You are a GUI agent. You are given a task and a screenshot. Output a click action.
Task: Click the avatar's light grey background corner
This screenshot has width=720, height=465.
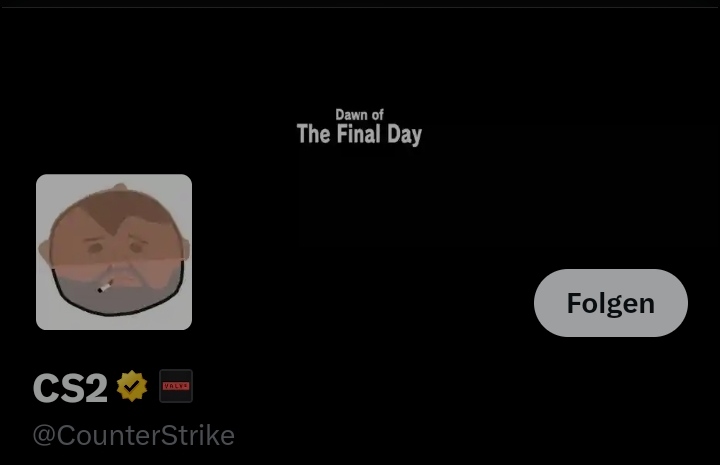click(46, 184)
